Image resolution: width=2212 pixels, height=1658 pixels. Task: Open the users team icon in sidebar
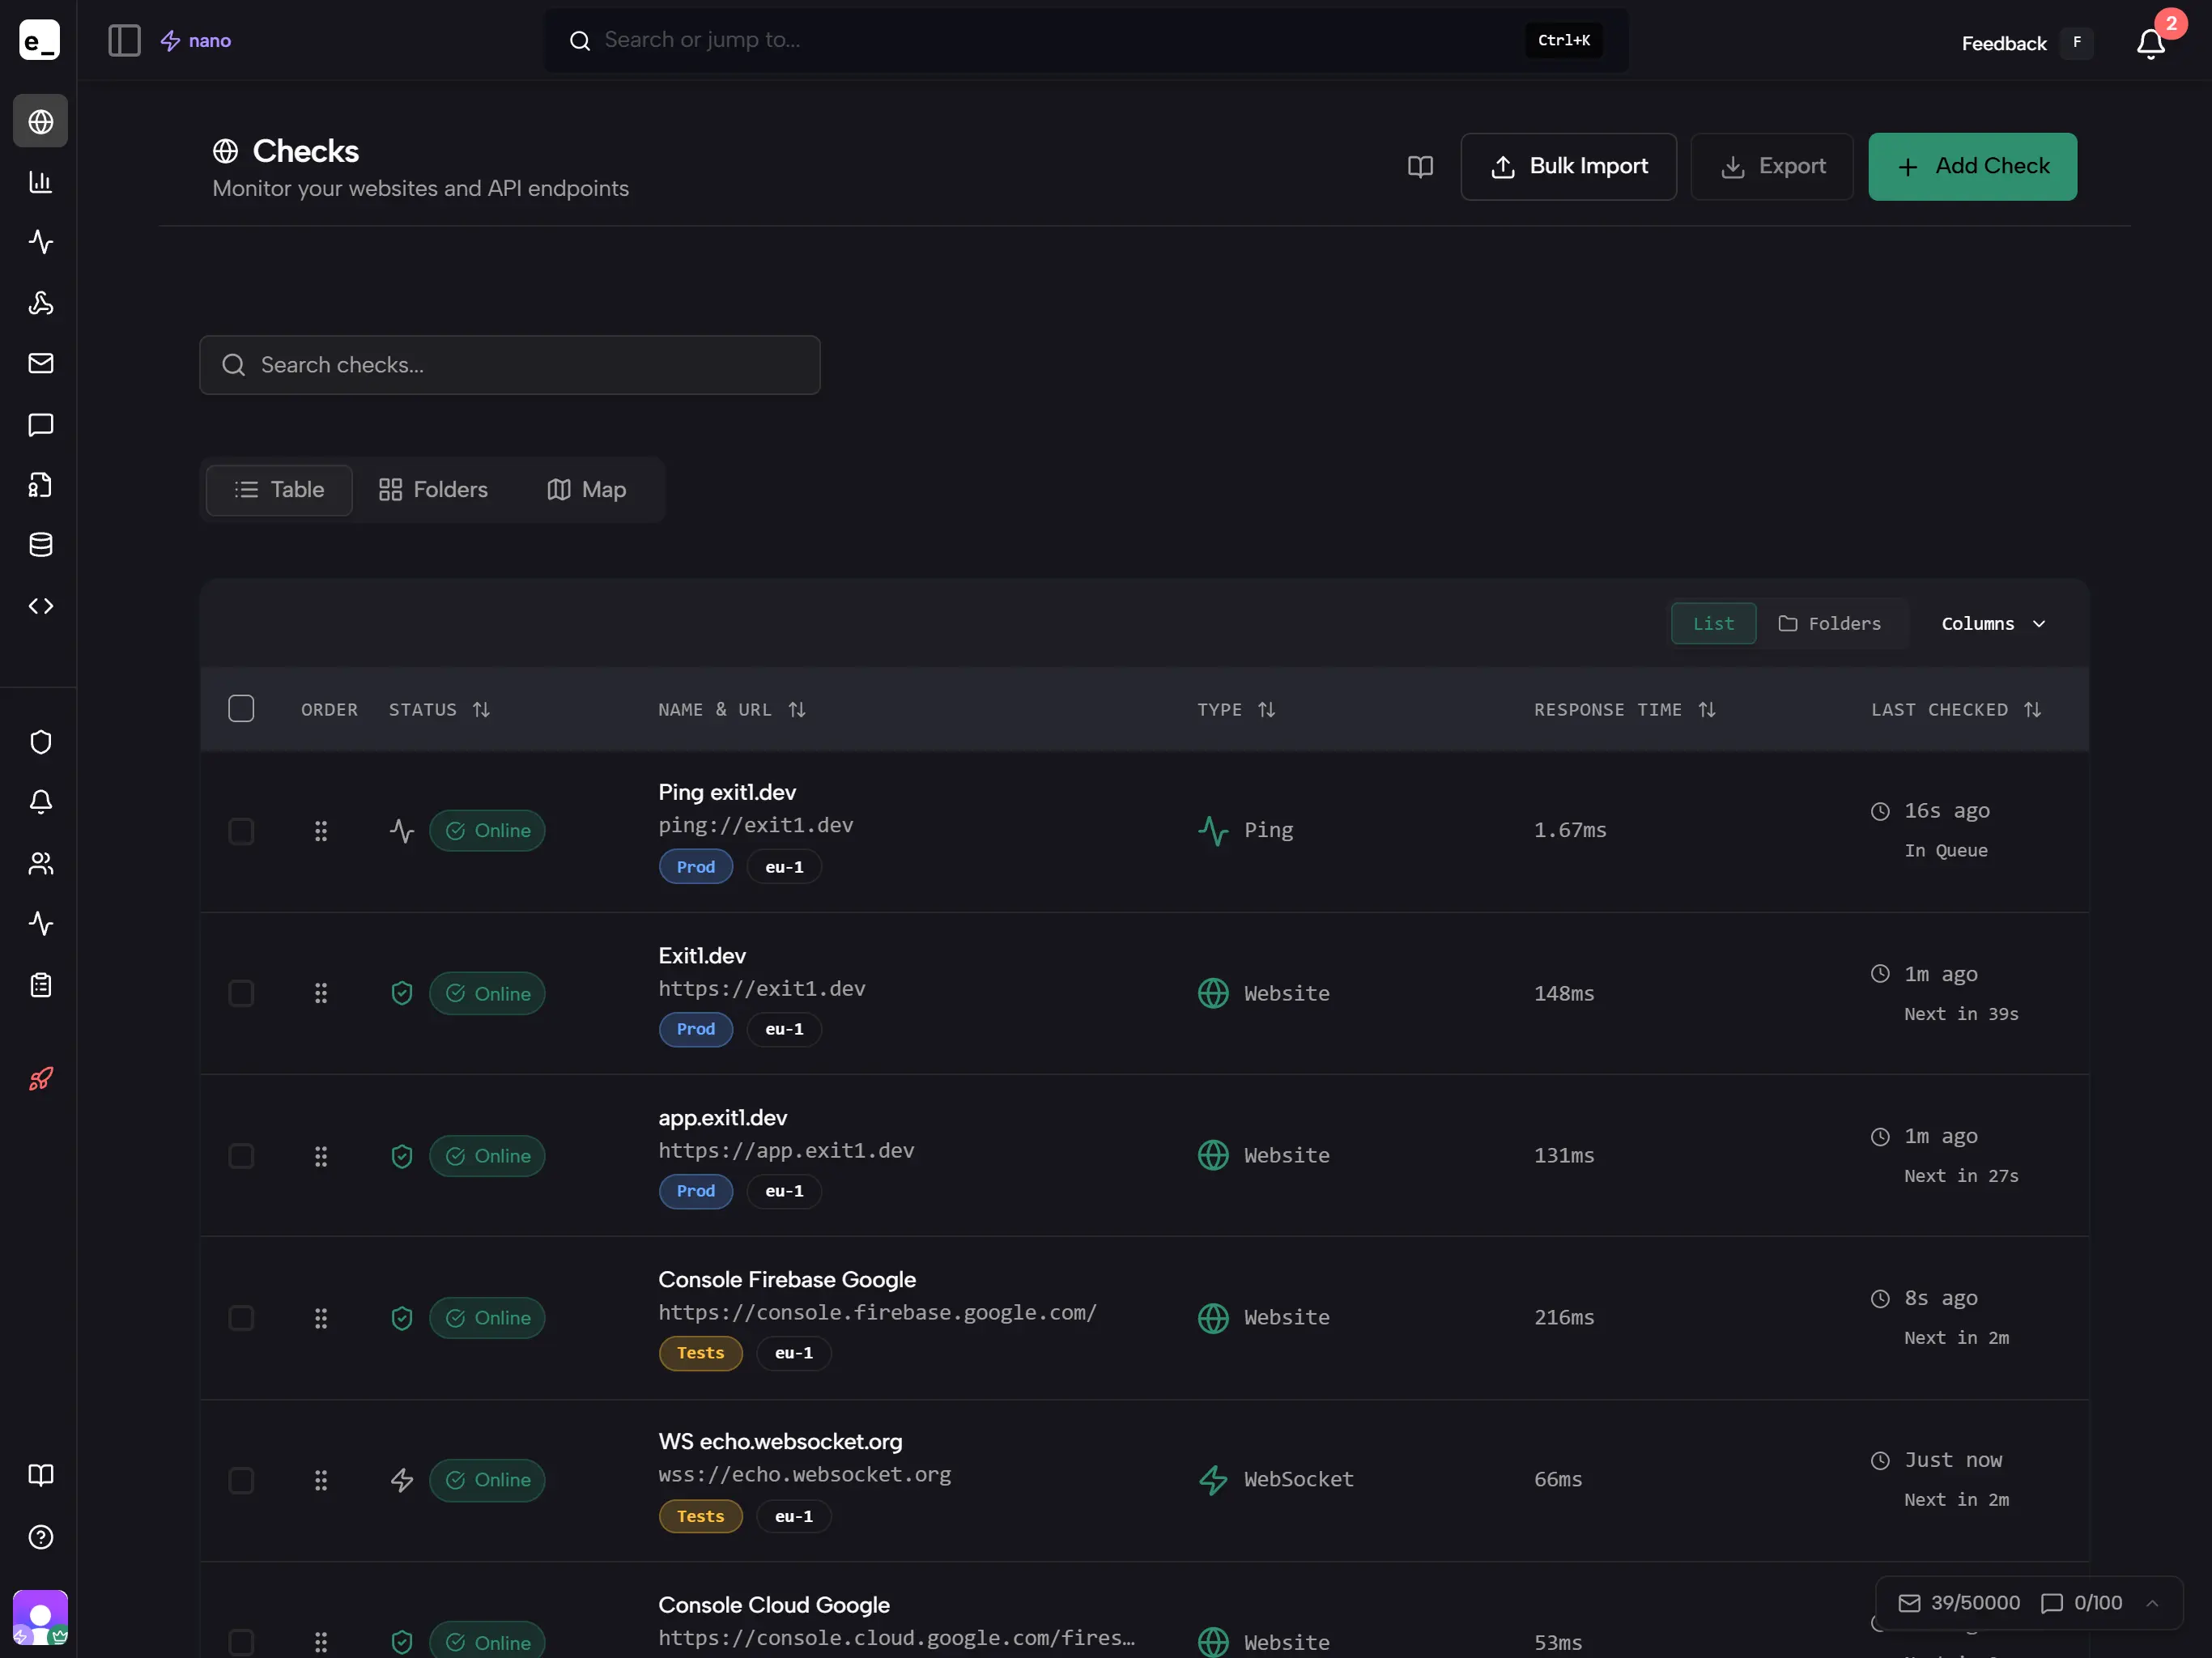coord(40,863)
